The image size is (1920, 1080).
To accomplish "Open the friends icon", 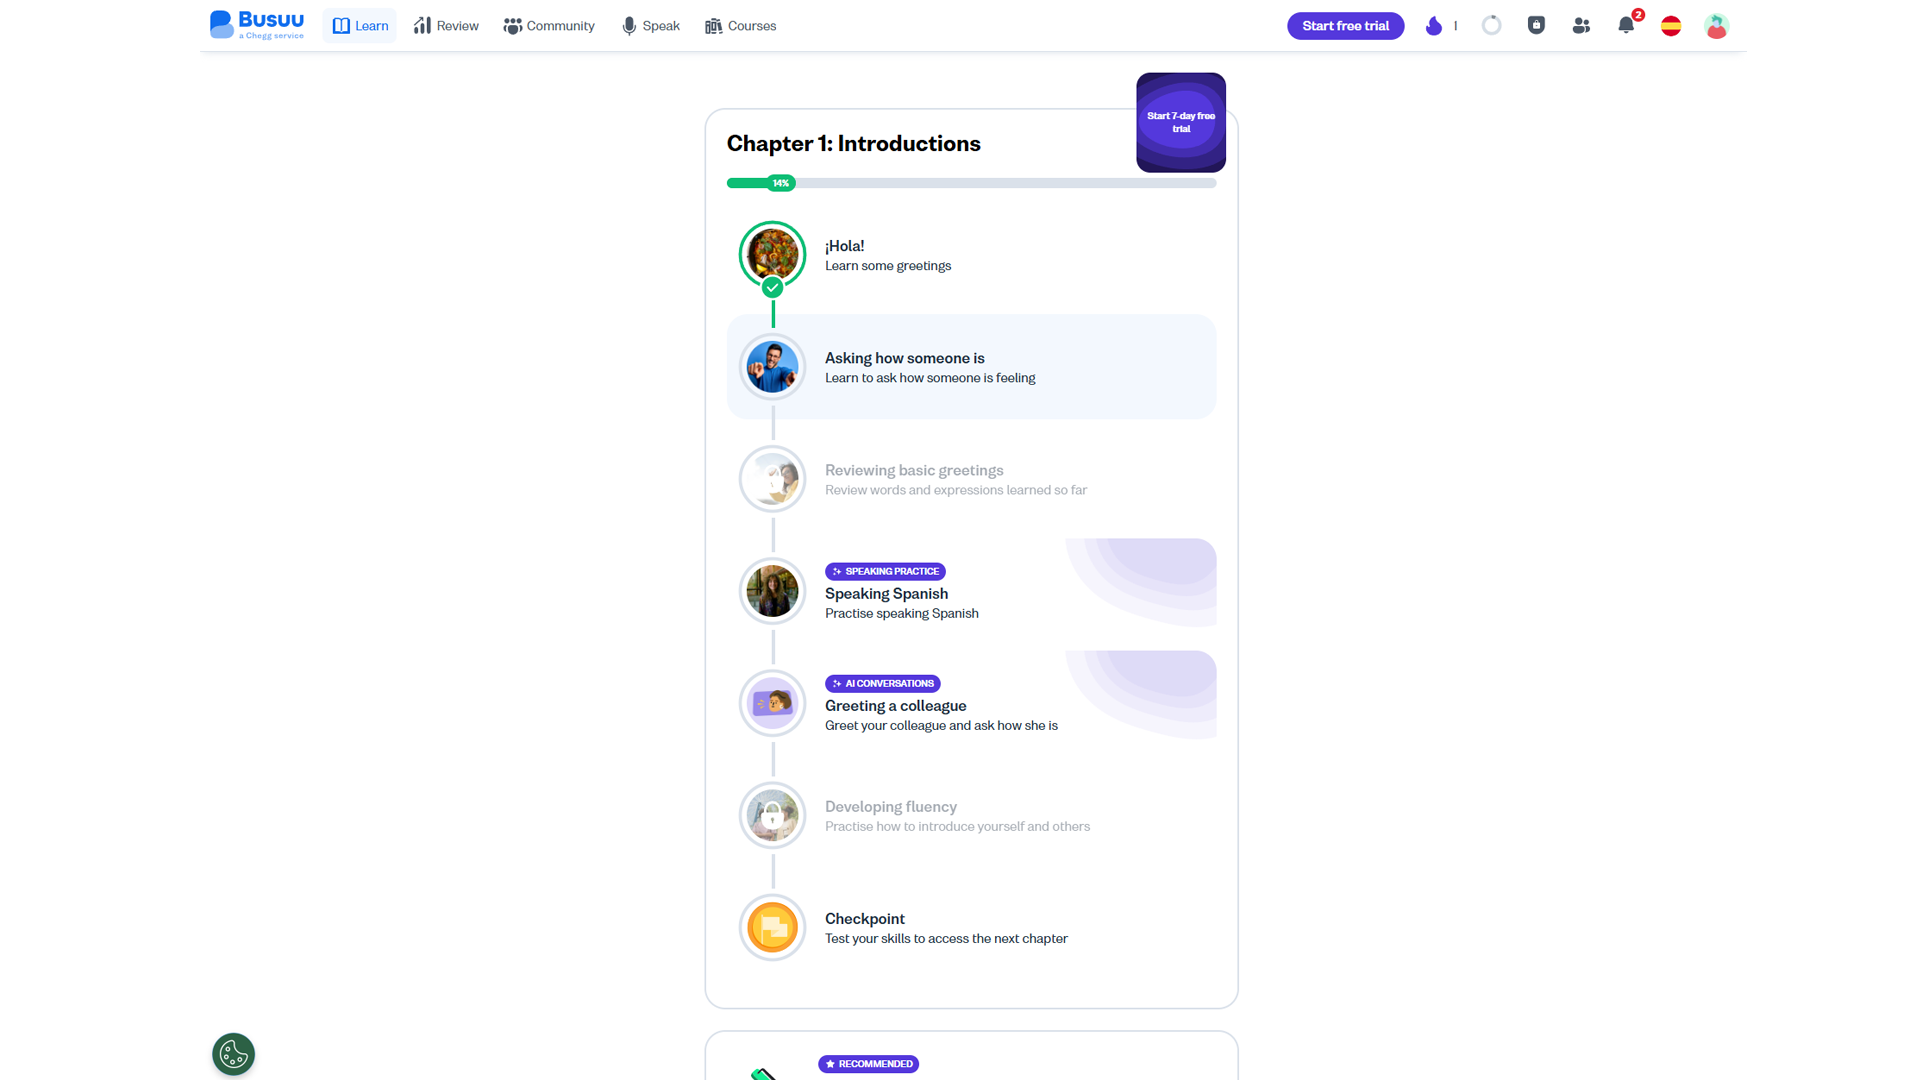I will pyautogui.click(x=1581, y=26).
